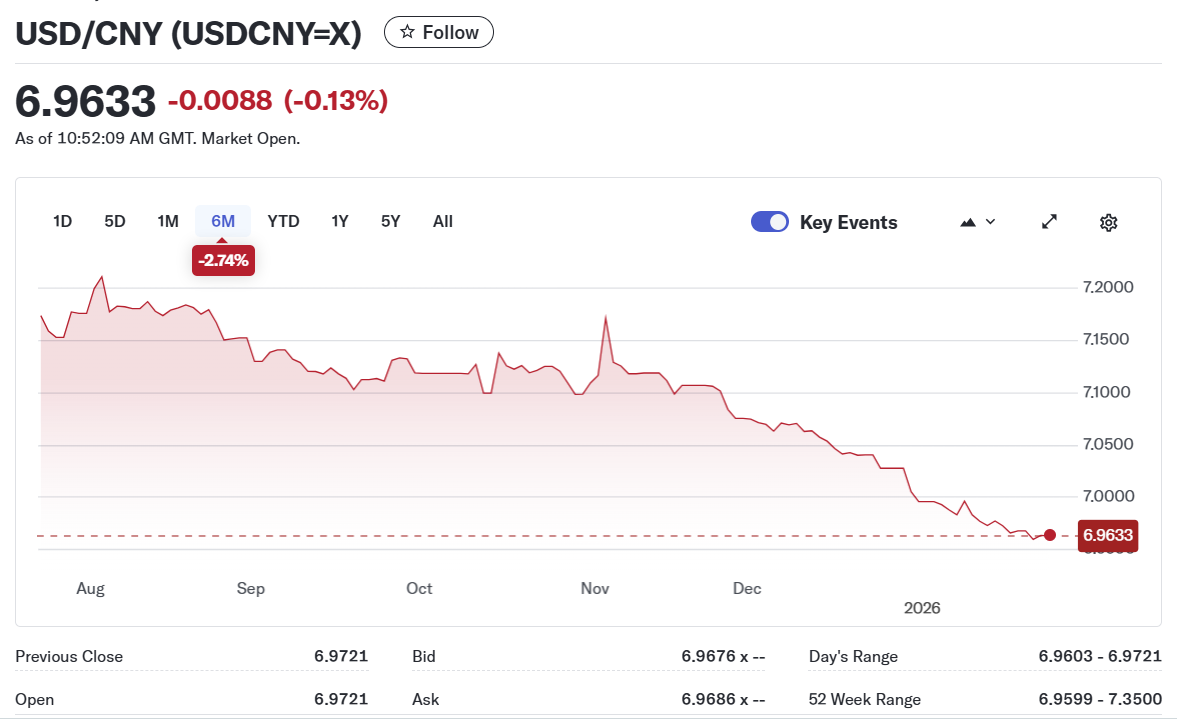1177x719 pixels.
Task: Click the -2.74% change badge
Action: (x=223, y=261)
